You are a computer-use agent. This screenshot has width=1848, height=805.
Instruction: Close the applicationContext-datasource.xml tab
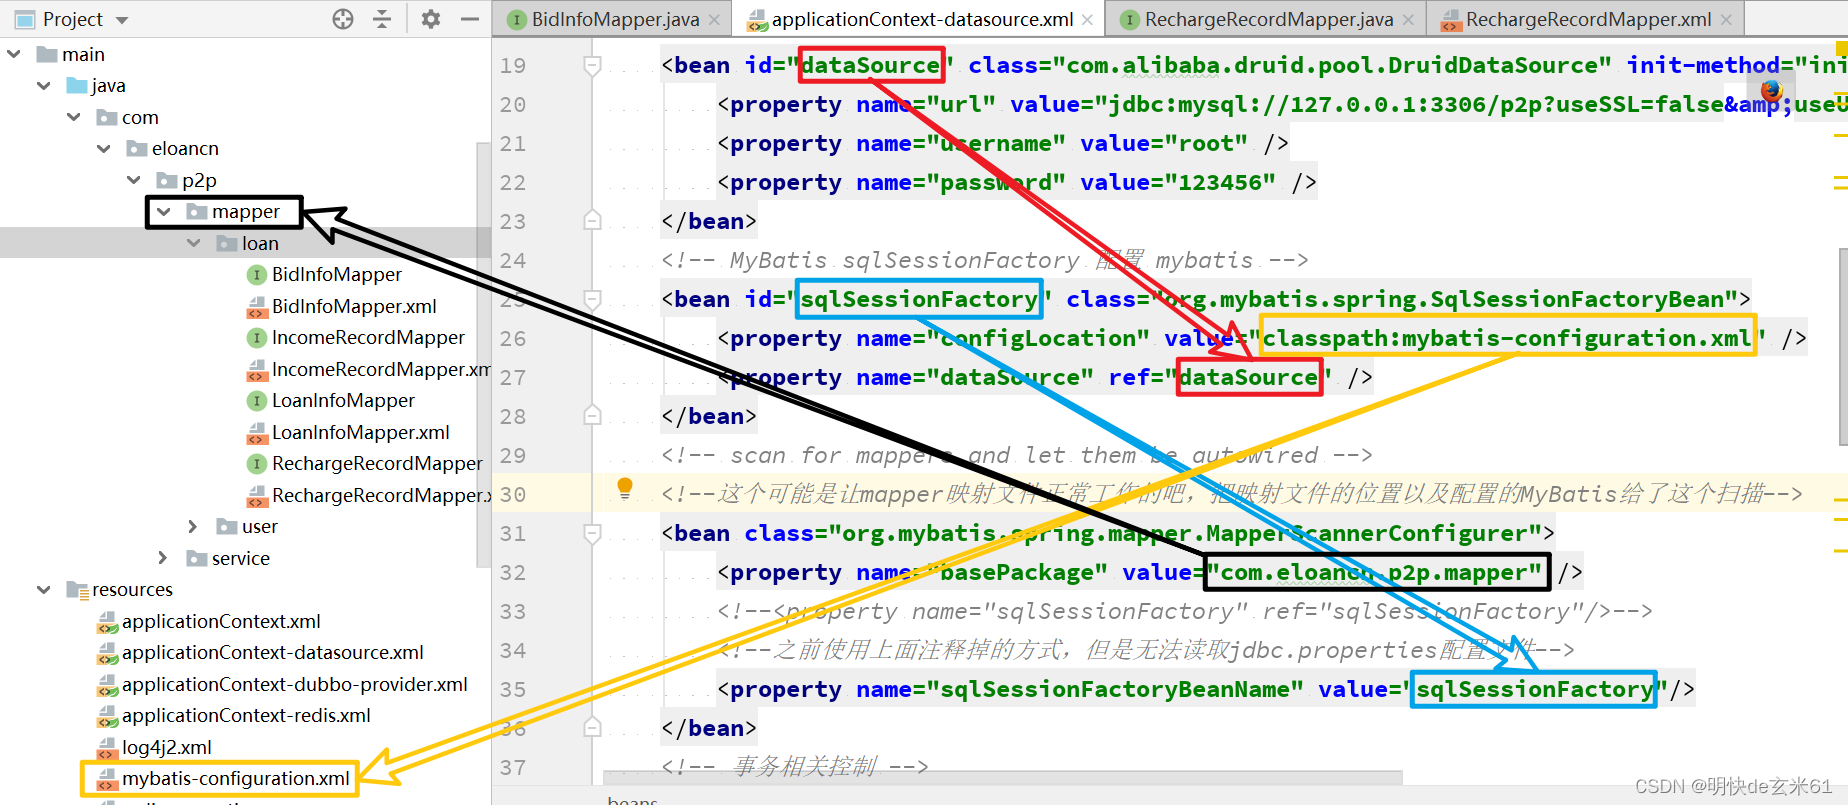pyautogui.click(x=1088, y=19)
